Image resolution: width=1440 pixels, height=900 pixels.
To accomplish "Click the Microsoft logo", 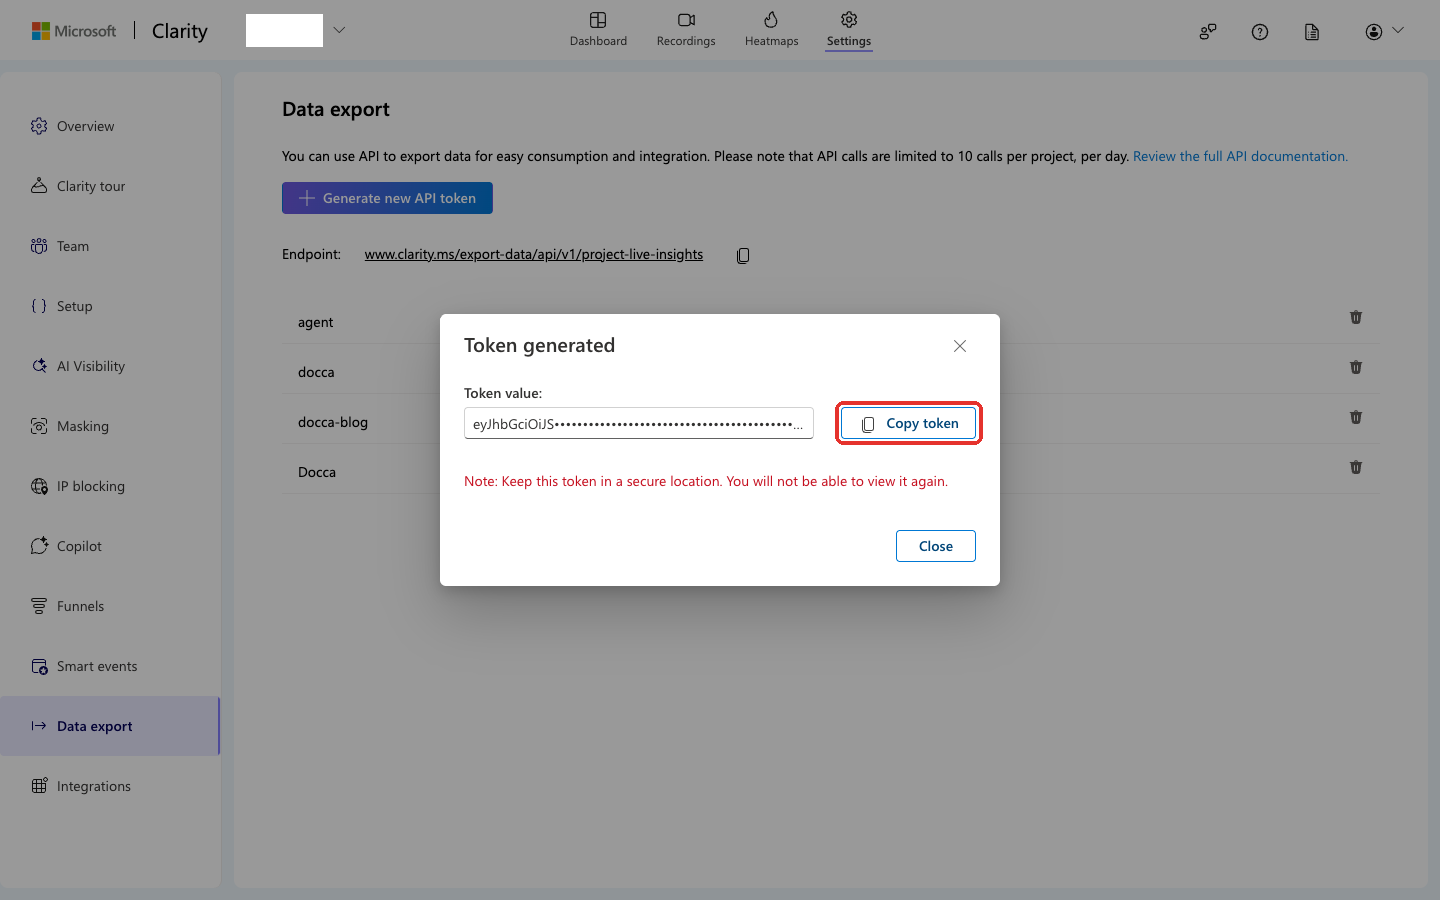I will pyautogui.click(x=74, y=31).
